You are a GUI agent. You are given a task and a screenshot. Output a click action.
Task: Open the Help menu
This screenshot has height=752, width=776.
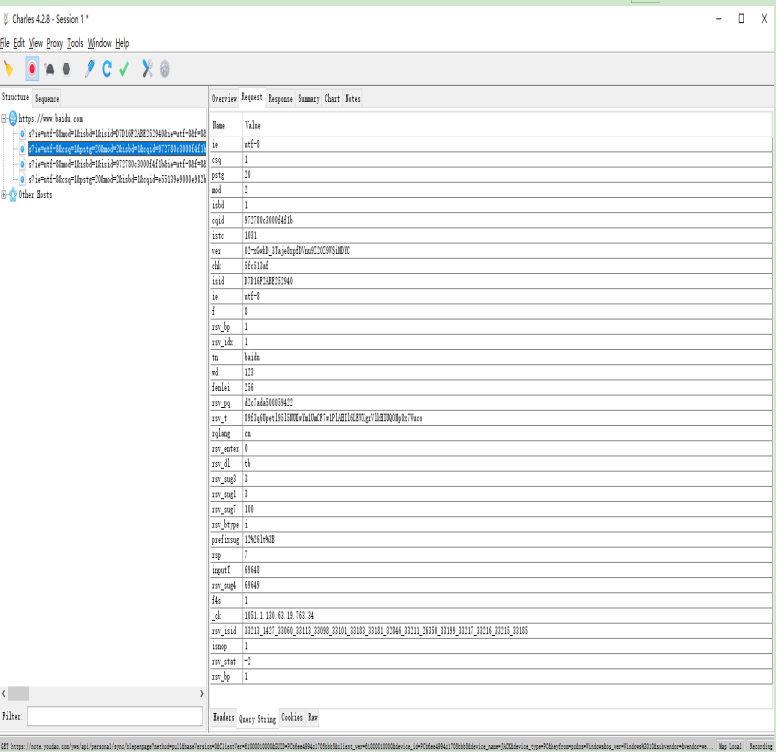pos(122,43)
